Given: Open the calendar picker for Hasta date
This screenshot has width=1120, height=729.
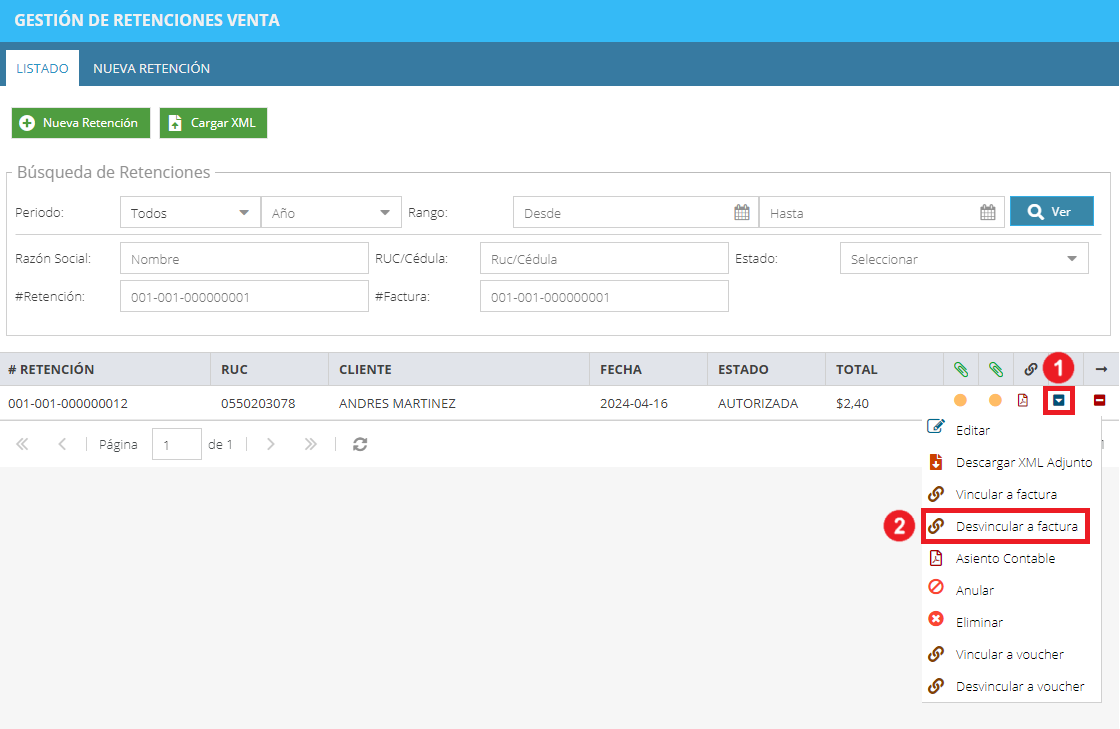Looking at the screenshot, I should [987, 212].
